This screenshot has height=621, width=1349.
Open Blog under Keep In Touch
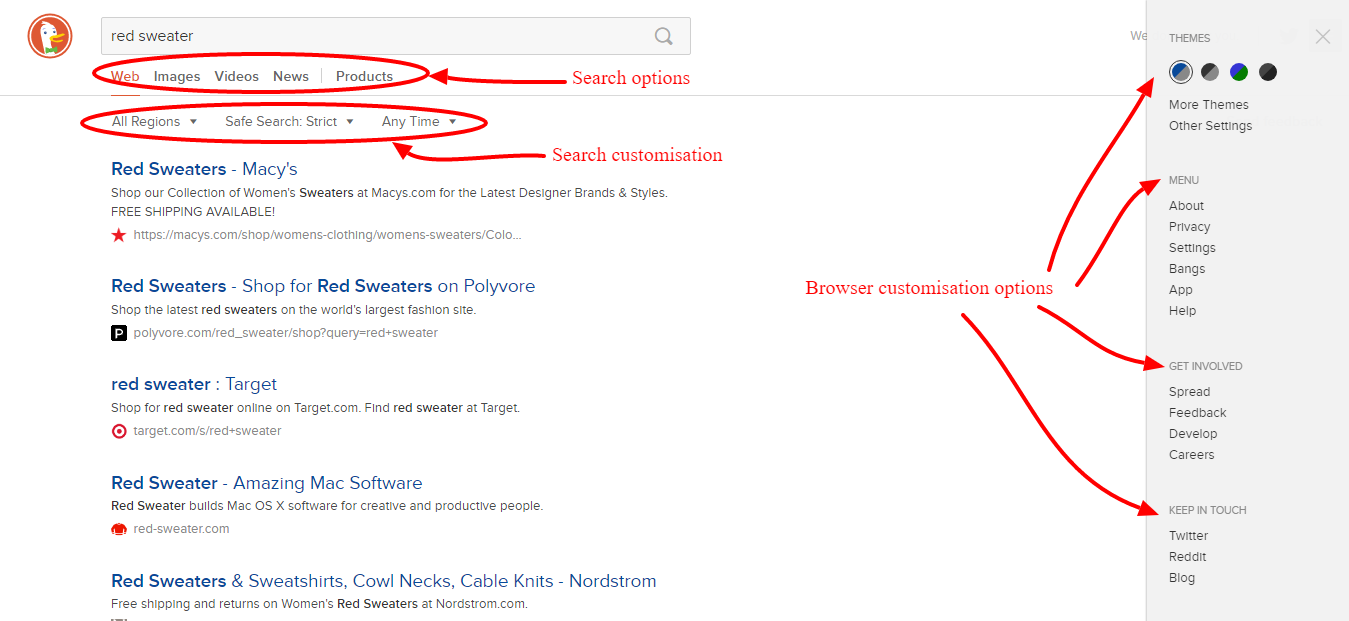(x=1182, y=578)
